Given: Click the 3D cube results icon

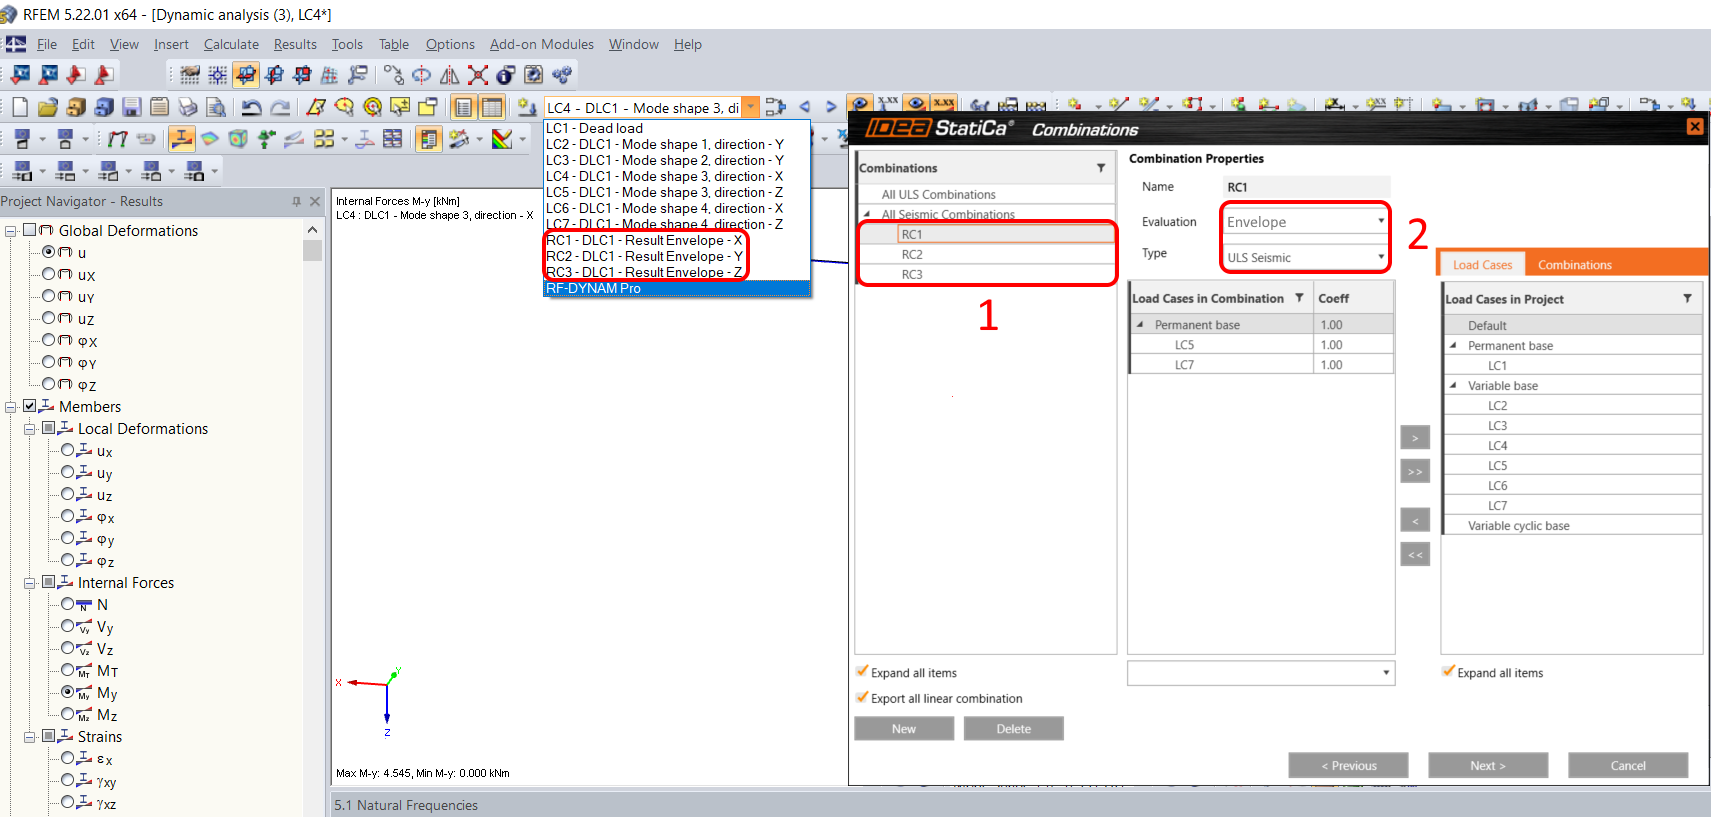Looking at the screenshot, I should (238, 139).
